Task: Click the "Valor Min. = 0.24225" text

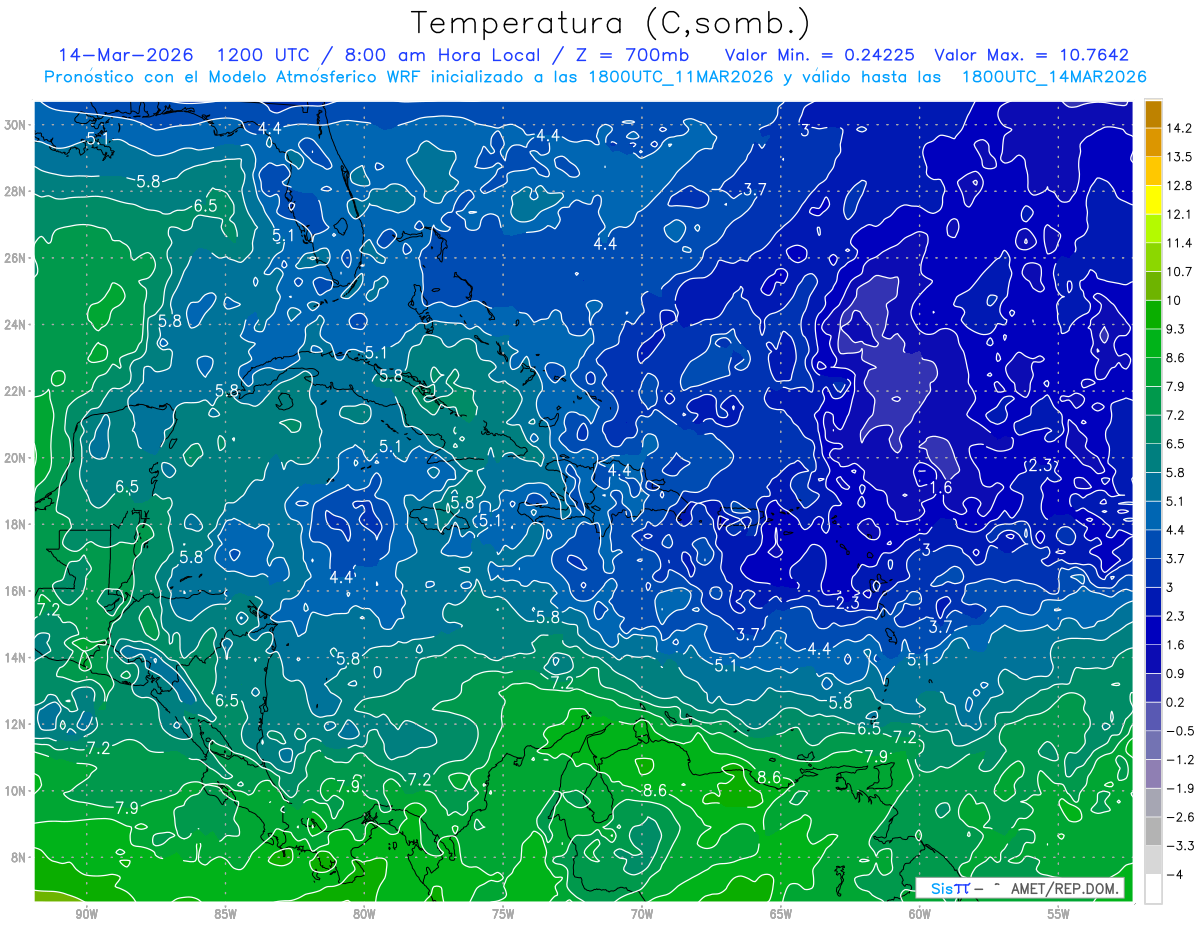Action: [818, 55]
